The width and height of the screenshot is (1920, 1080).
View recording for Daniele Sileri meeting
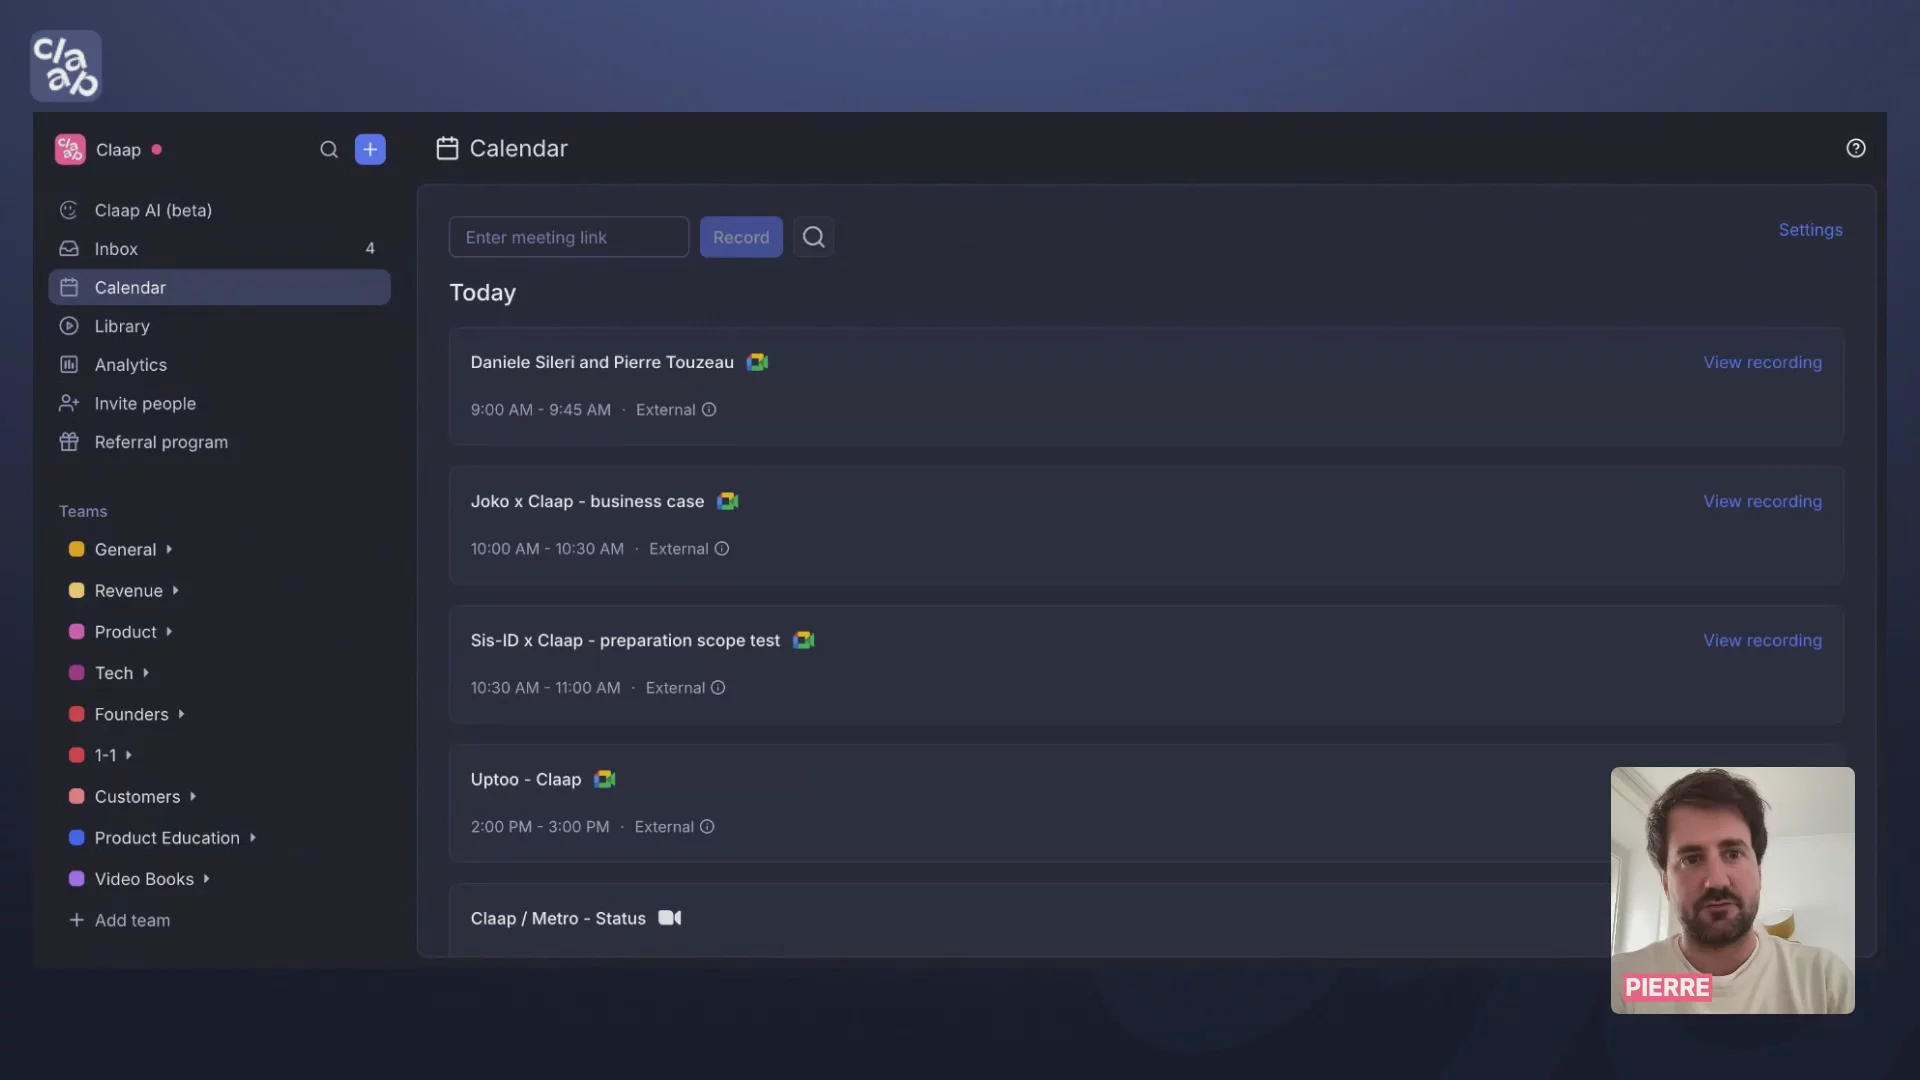[x=1762, y=362]
